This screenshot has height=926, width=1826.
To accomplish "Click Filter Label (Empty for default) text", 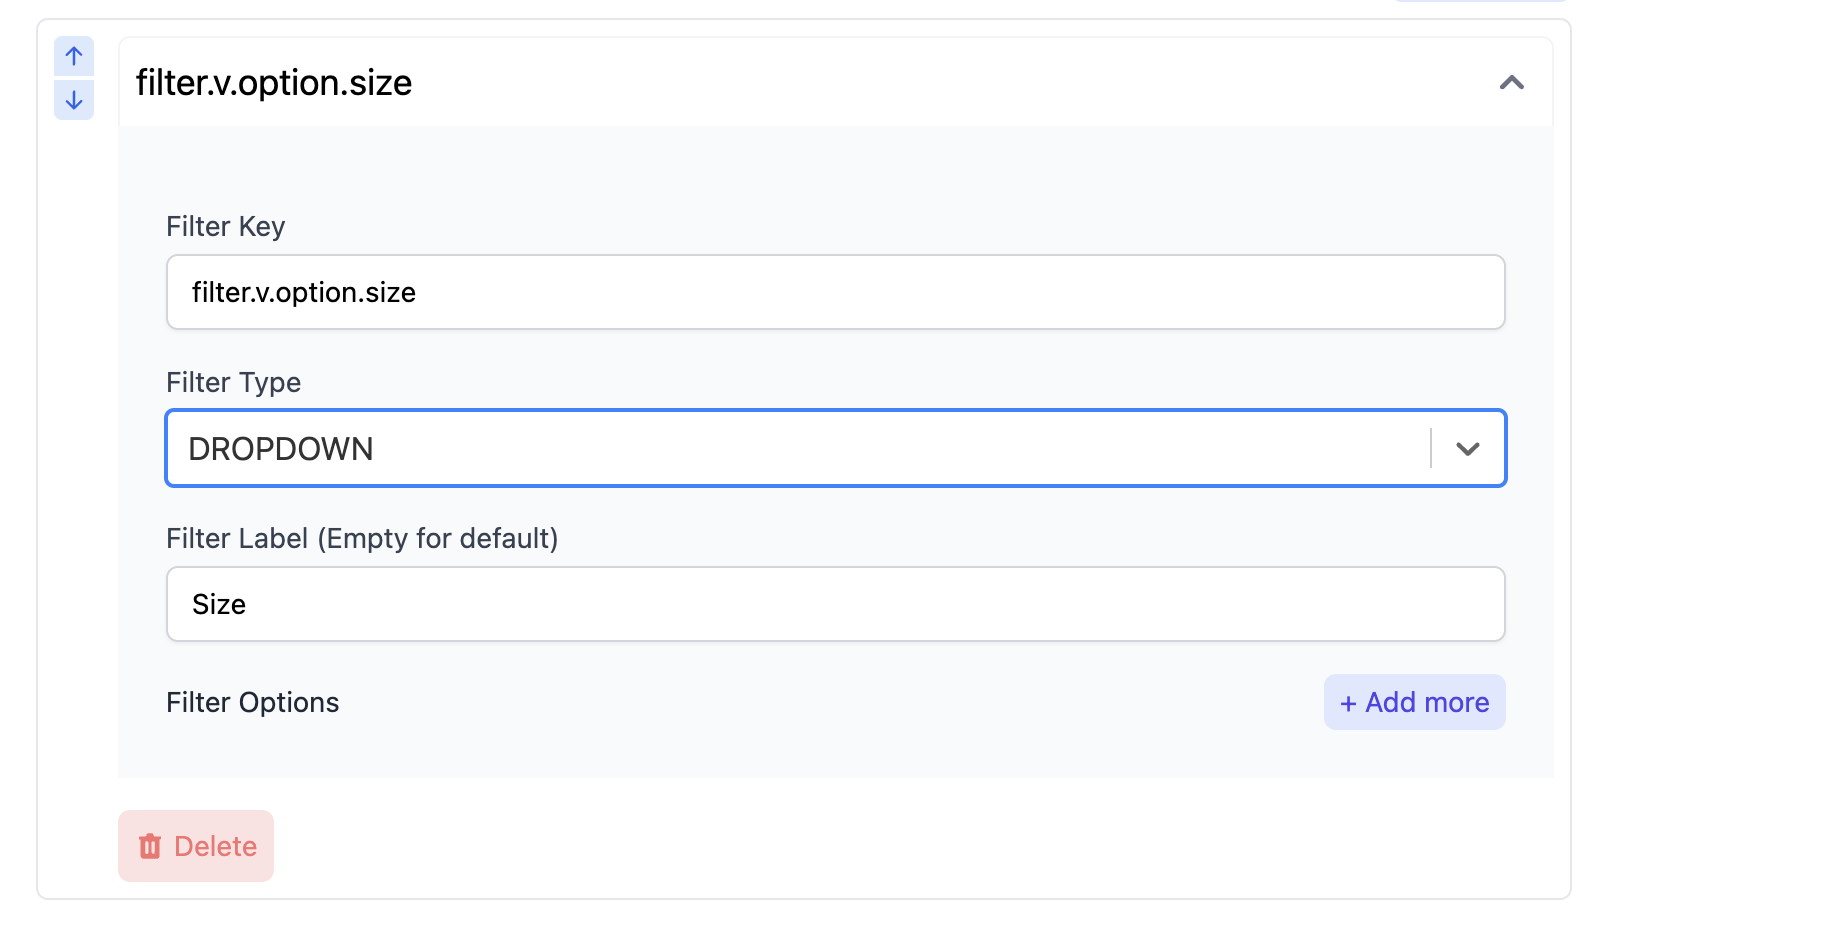I will [x=362, y=538].
